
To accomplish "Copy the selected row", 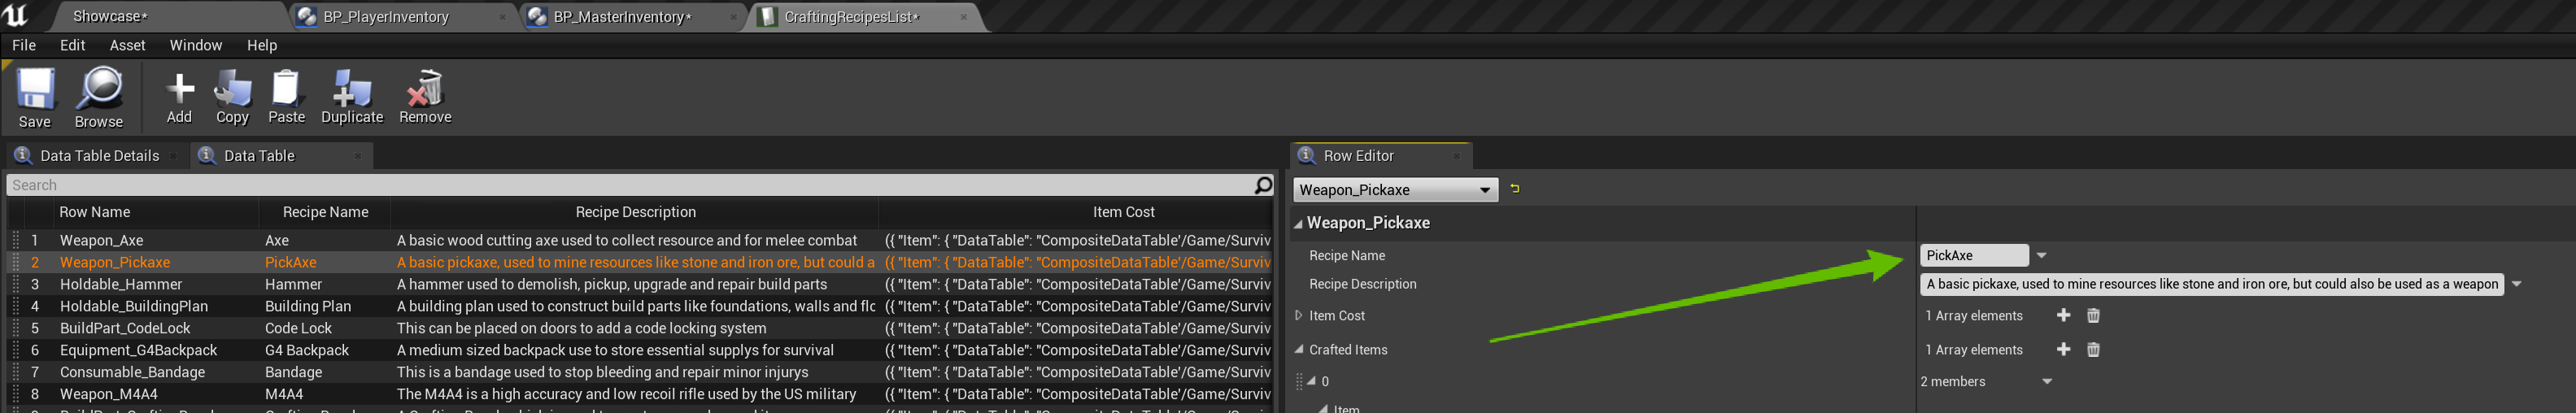I will pyautogui.click(x=232, y=97).
